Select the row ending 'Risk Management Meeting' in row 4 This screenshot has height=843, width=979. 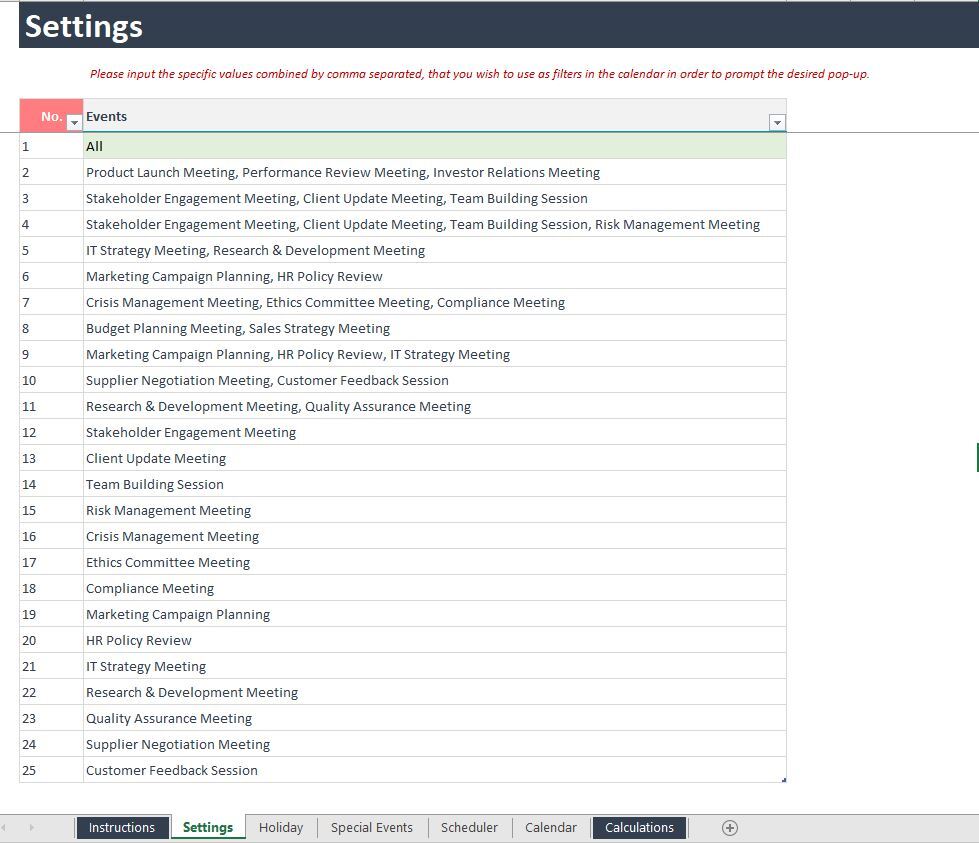(435, 224)
